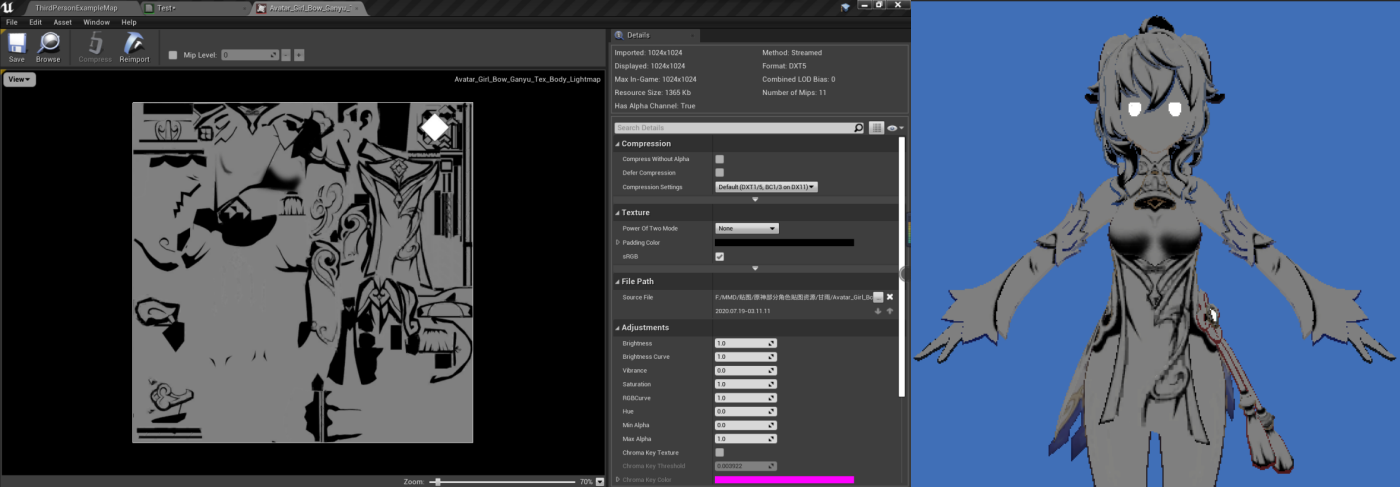Click the Details panel vertical scrollbar

[x=902, y=265]
